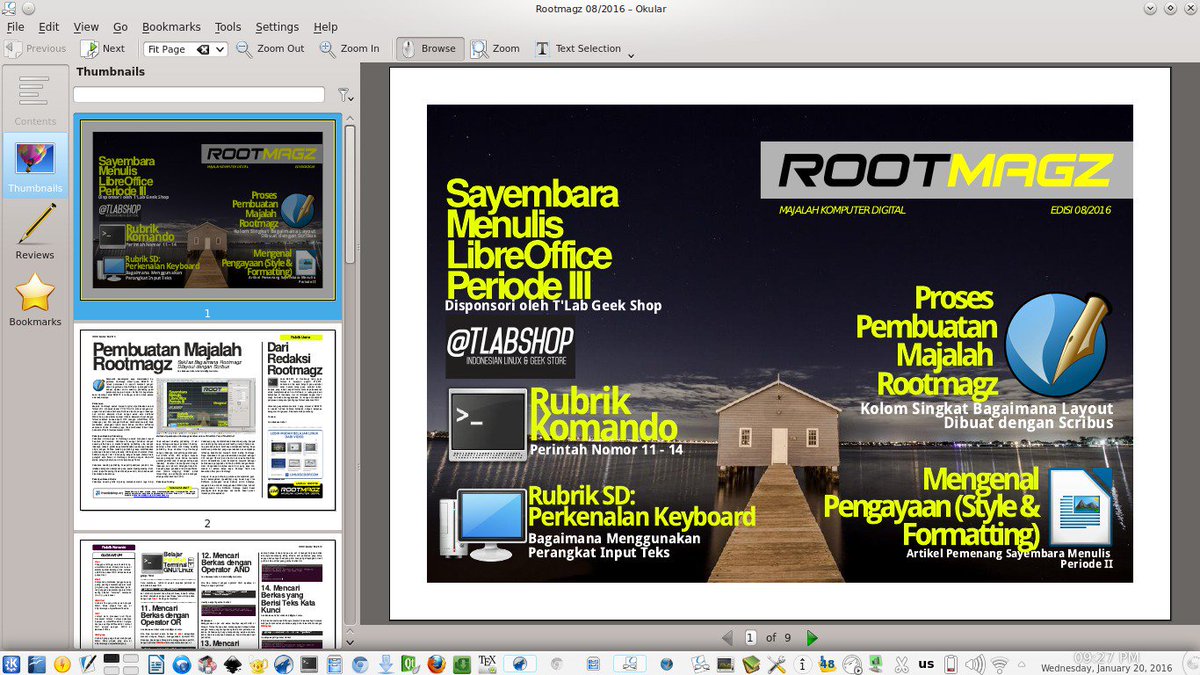Screen dimensions: 1200x675
Task: Open the Reviews sidebar panel
Action: tap(35, 233)
